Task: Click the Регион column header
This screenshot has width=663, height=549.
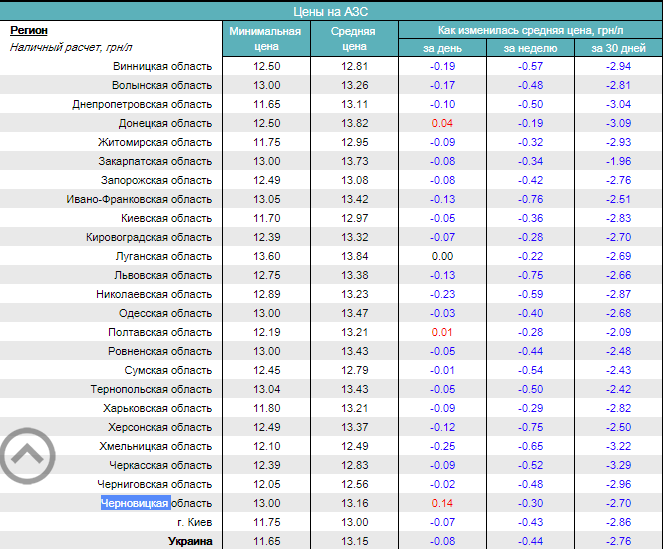Action: (29, 30)
